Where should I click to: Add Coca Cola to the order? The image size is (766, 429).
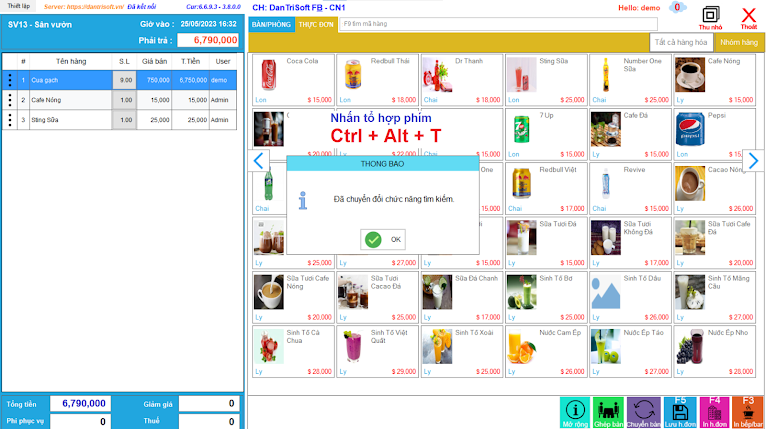tap(293, 80)
